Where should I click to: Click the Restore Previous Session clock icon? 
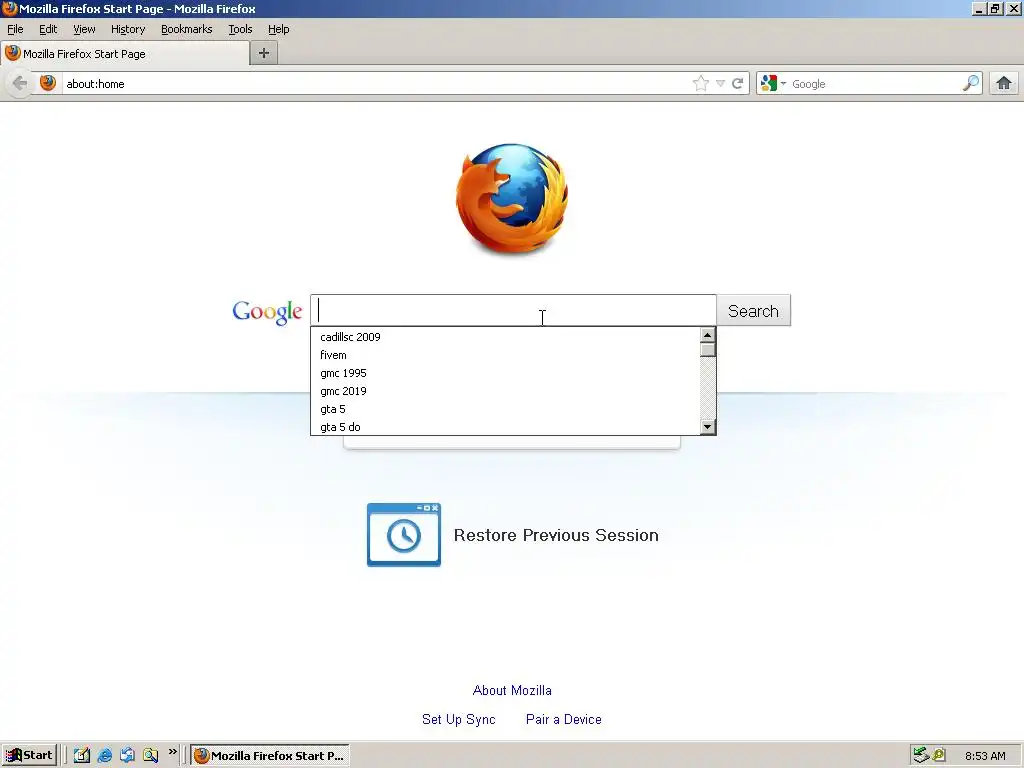click(404, 535)
